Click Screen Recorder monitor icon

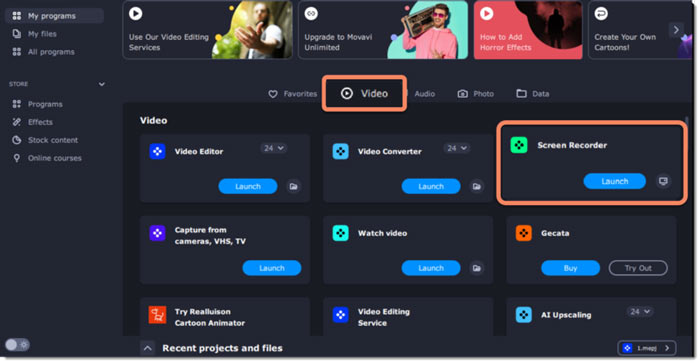(x=663, y=181)
